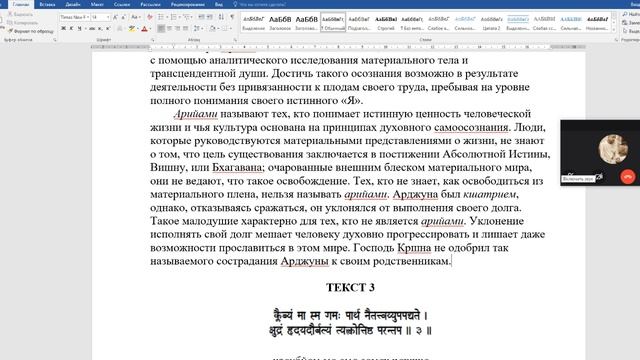
Task: Switch to the Дизайн ribbon tab
Action: pos(73,4)
